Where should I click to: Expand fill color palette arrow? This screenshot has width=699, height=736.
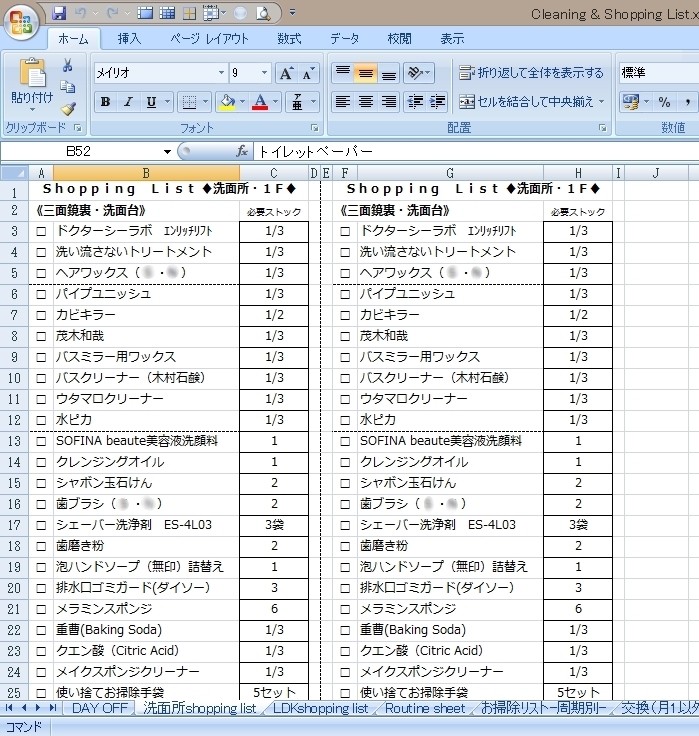242,102
